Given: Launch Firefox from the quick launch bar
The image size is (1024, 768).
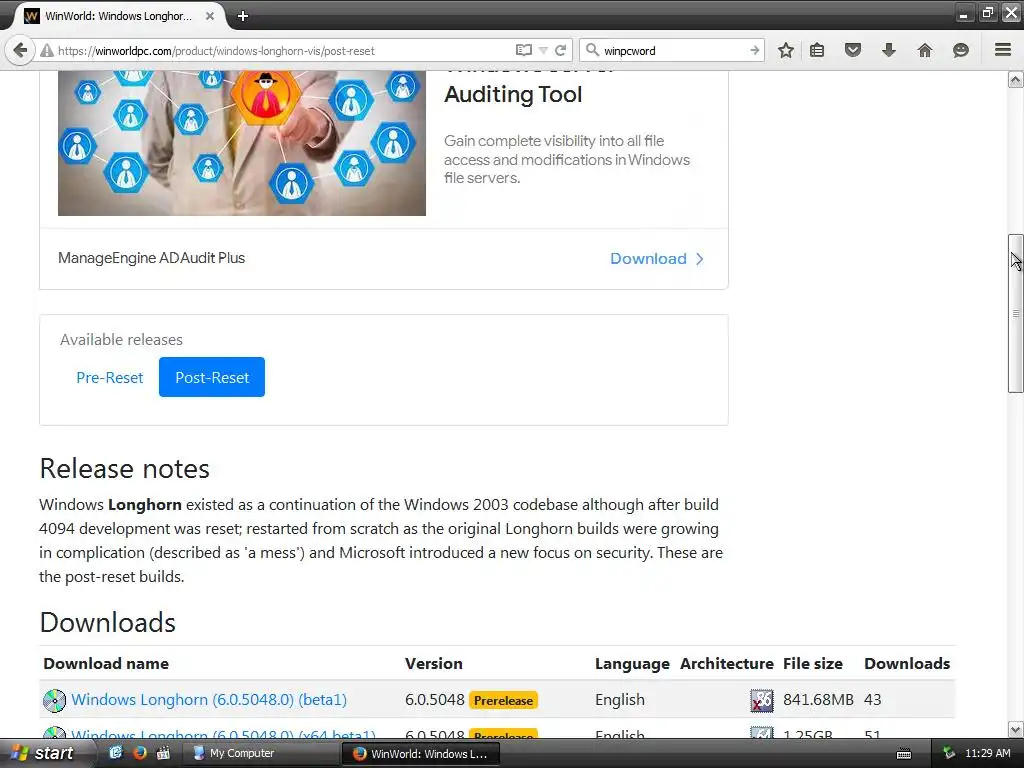Looking at the screenshot, I should [x=140, y=753].
